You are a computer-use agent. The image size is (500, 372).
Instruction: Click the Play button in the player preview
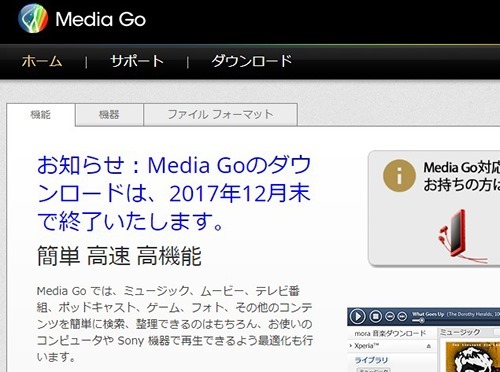point(358,316)
